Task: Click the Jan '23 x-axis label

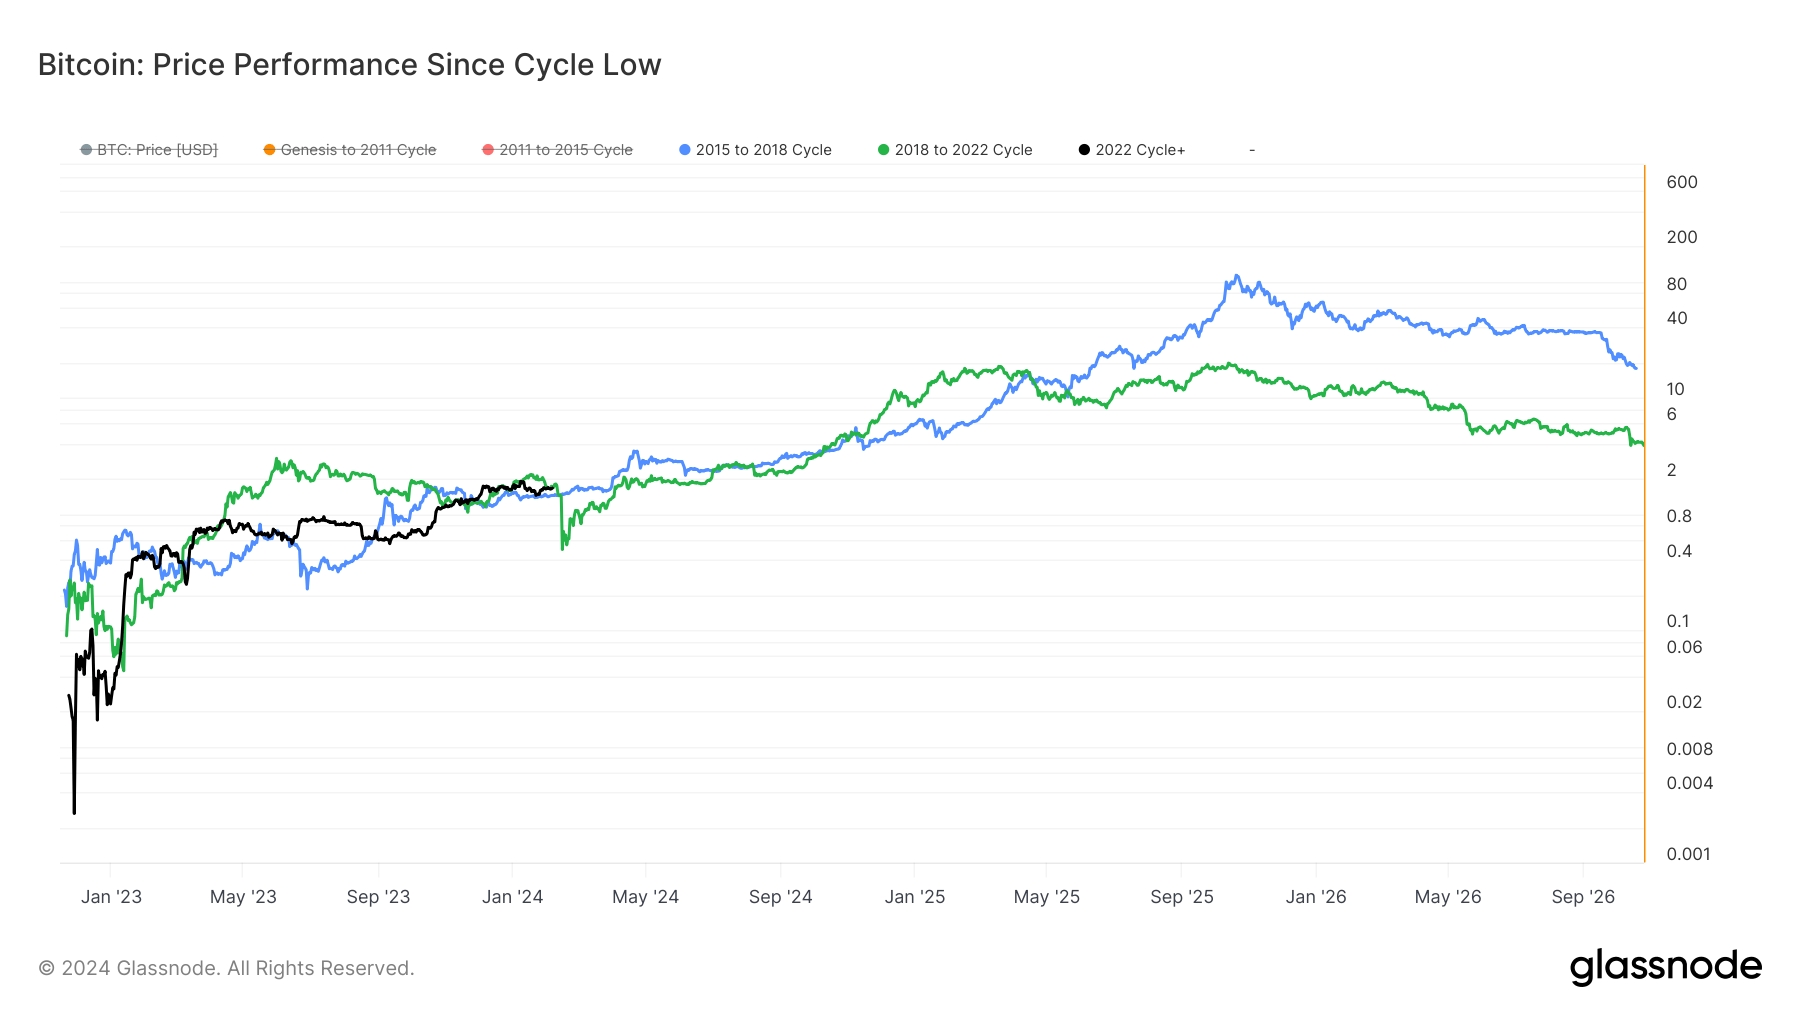Action: coord(111,897)
